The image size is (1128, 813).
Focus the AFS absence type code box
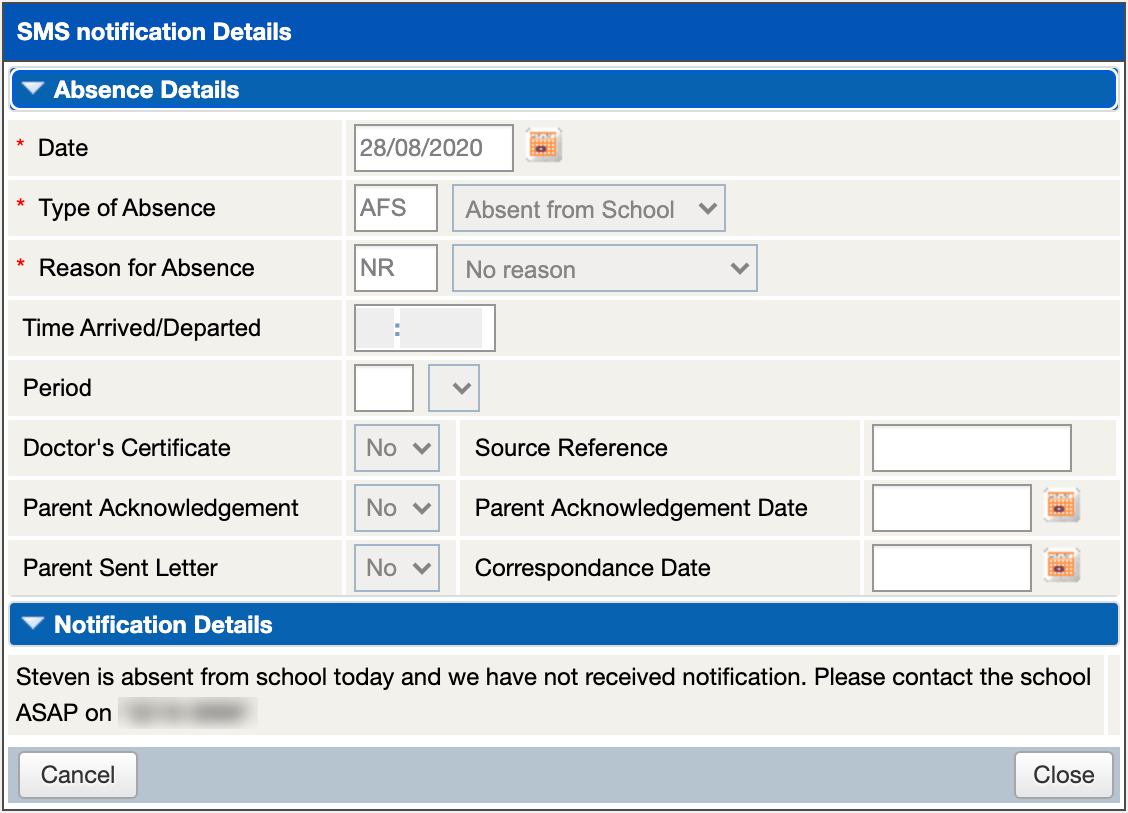(x=395, y=208)
